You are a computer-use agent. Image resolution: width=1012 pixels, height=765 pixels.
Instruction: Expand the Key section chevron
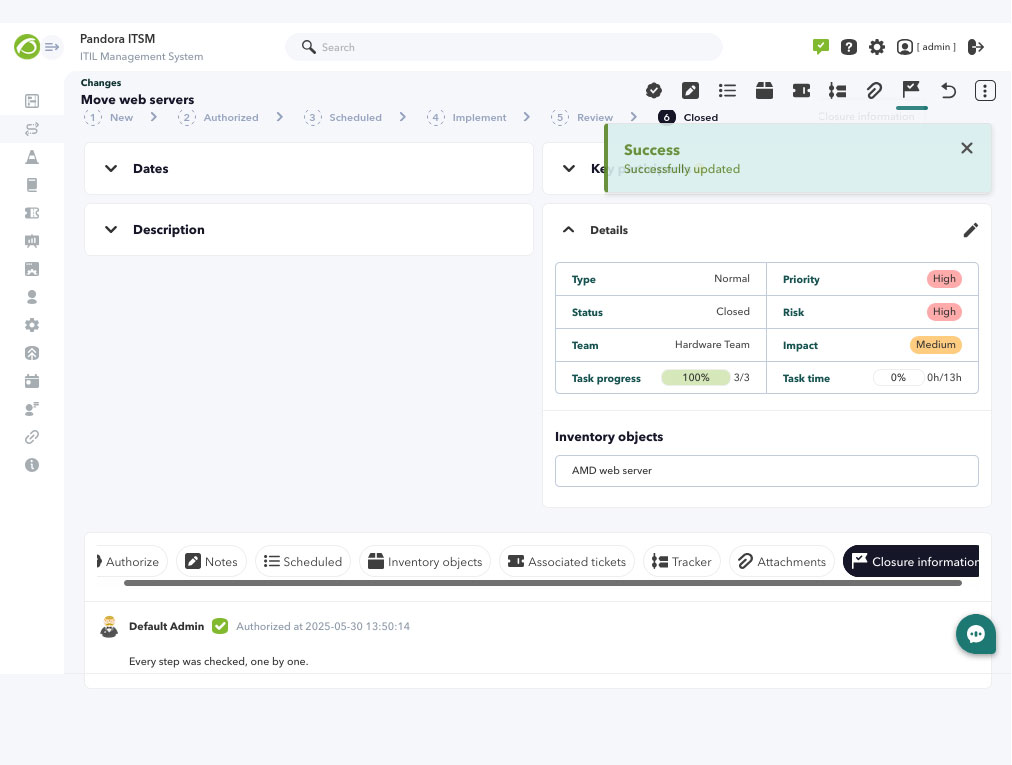coord(569,168)
